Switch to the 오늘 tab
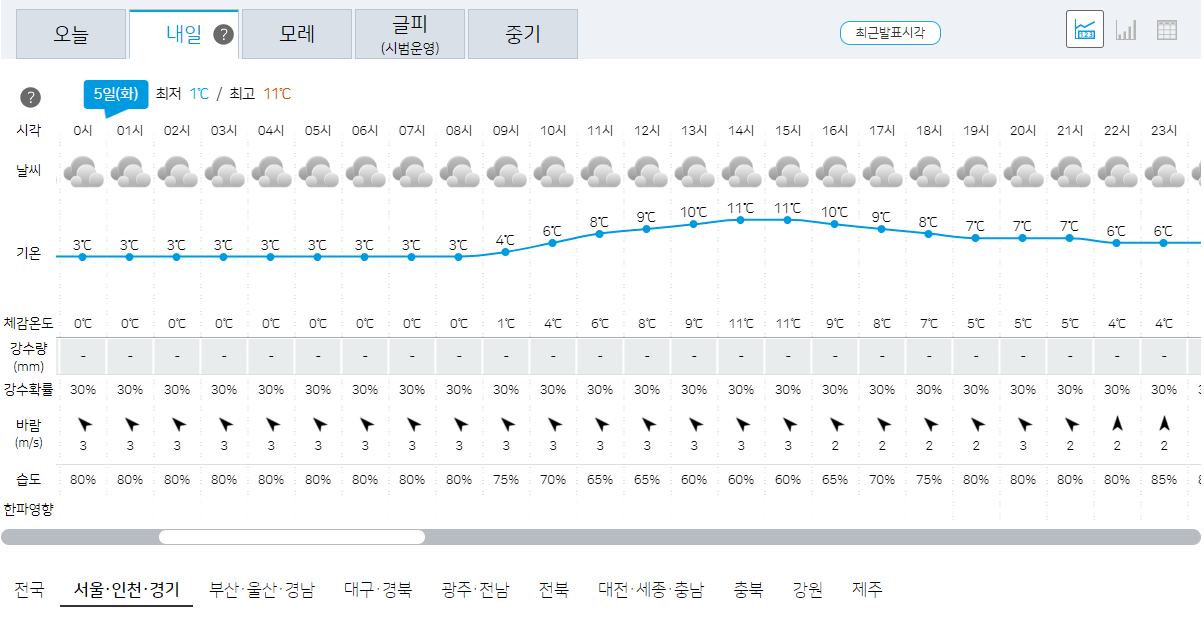Viewport: 1204px width, 620px height. point(71,33)
